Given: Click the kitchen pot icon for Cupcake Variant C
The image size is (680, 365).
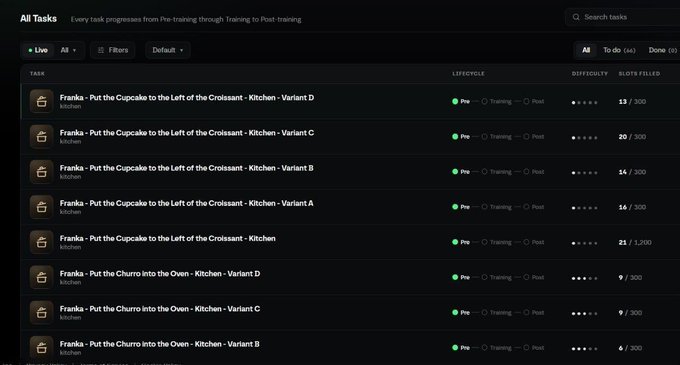Looking at the screenshot, I should pos(42,137).
